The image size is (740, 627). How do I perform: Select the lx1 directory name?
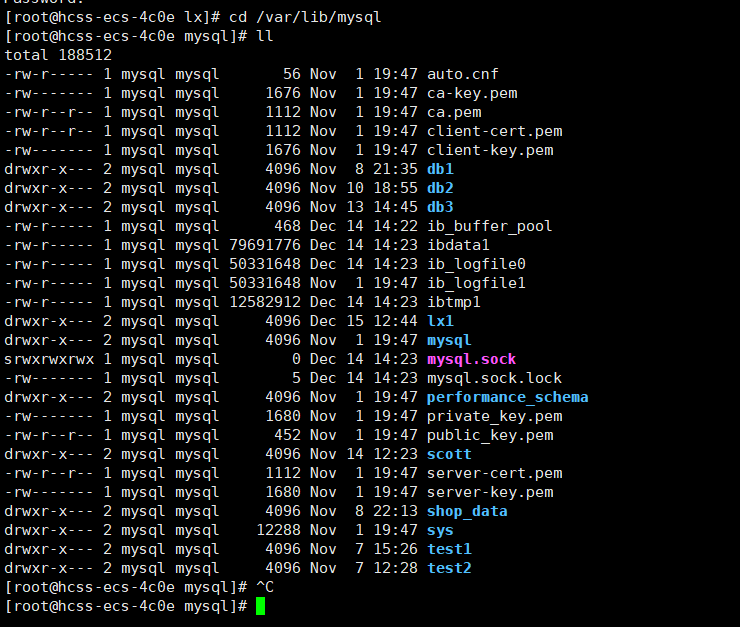[440, 321]
